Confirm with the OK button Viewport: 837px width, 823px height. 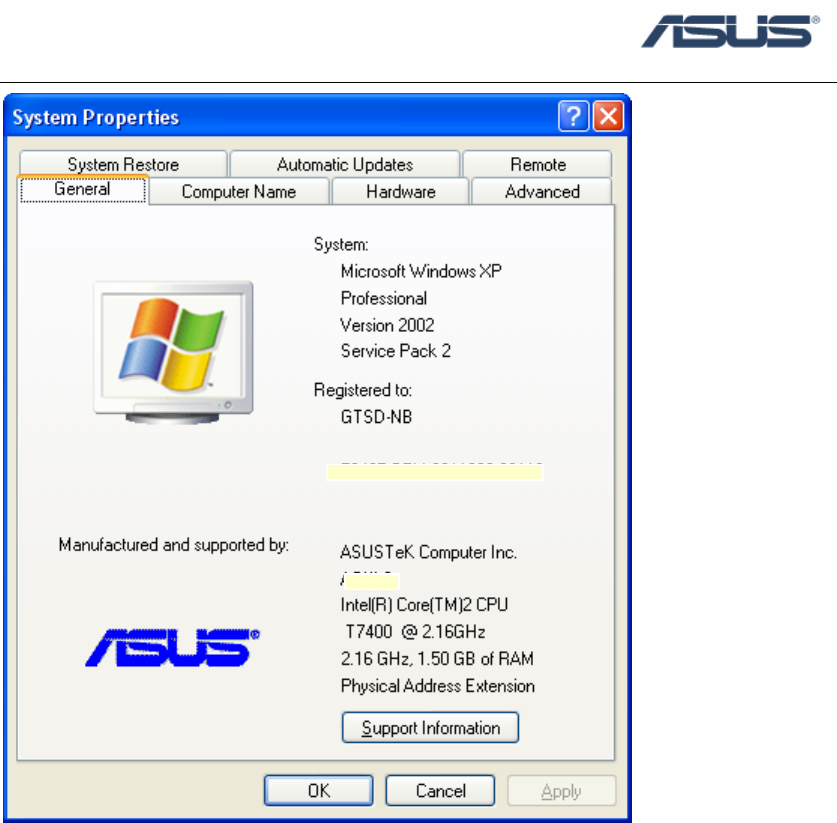pos(319,790)
